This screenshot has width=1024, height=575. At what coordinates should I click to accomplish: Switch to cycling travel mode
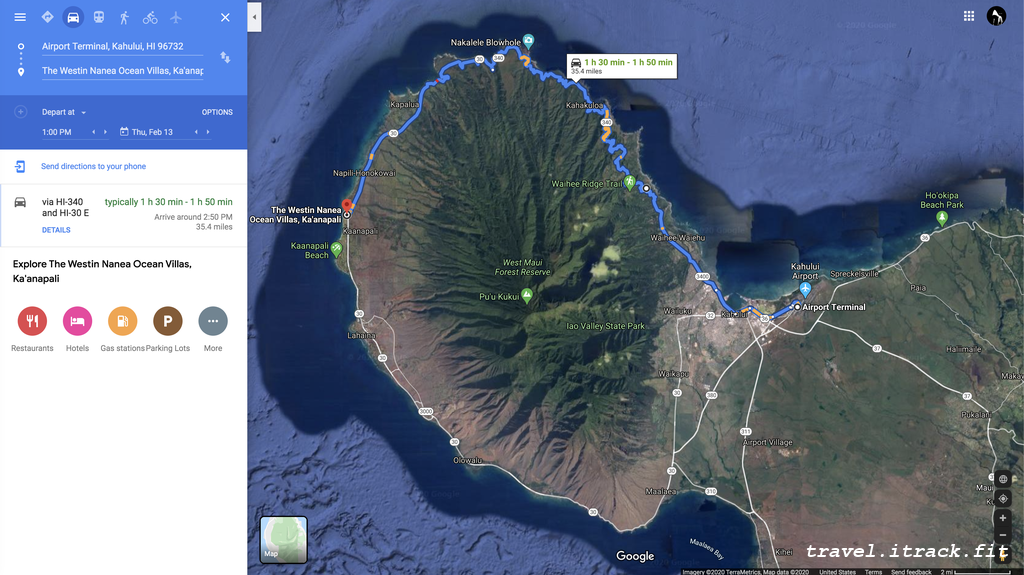150,18
